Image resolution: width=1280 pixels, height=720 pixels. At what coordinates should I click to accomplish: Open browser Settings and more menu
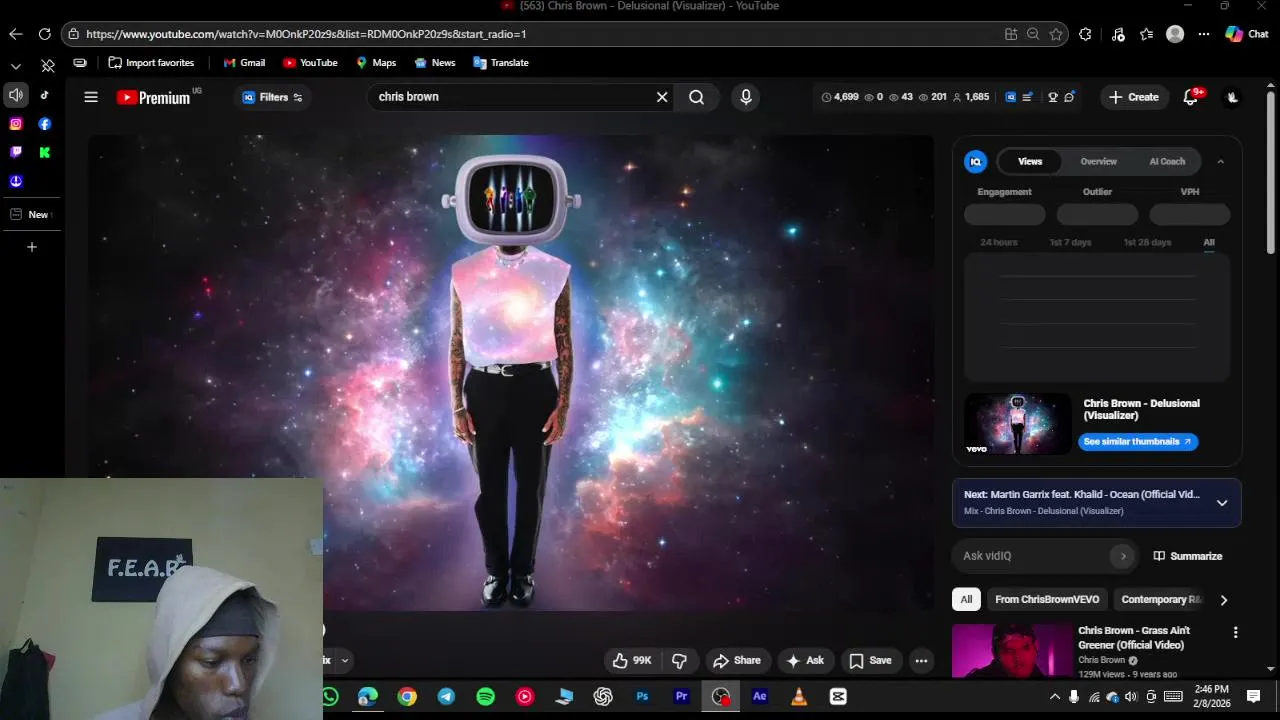(1204, 34)
